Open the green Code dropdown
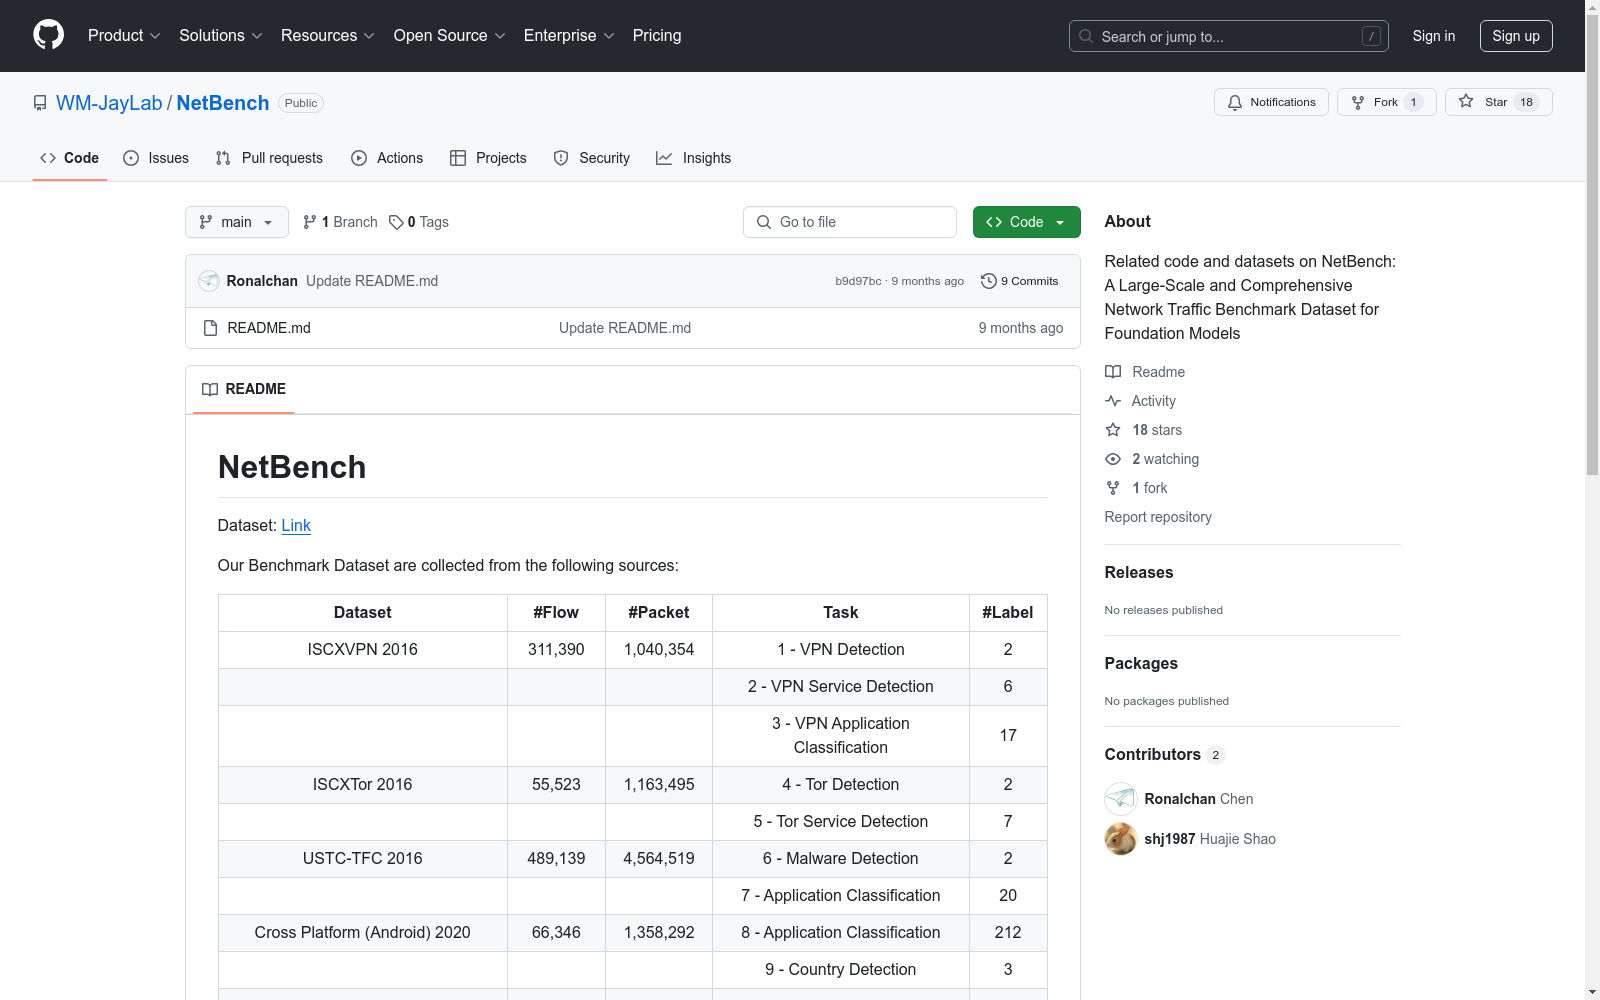Screen dimensions: 1600x1000 [x=1026, y=222]
